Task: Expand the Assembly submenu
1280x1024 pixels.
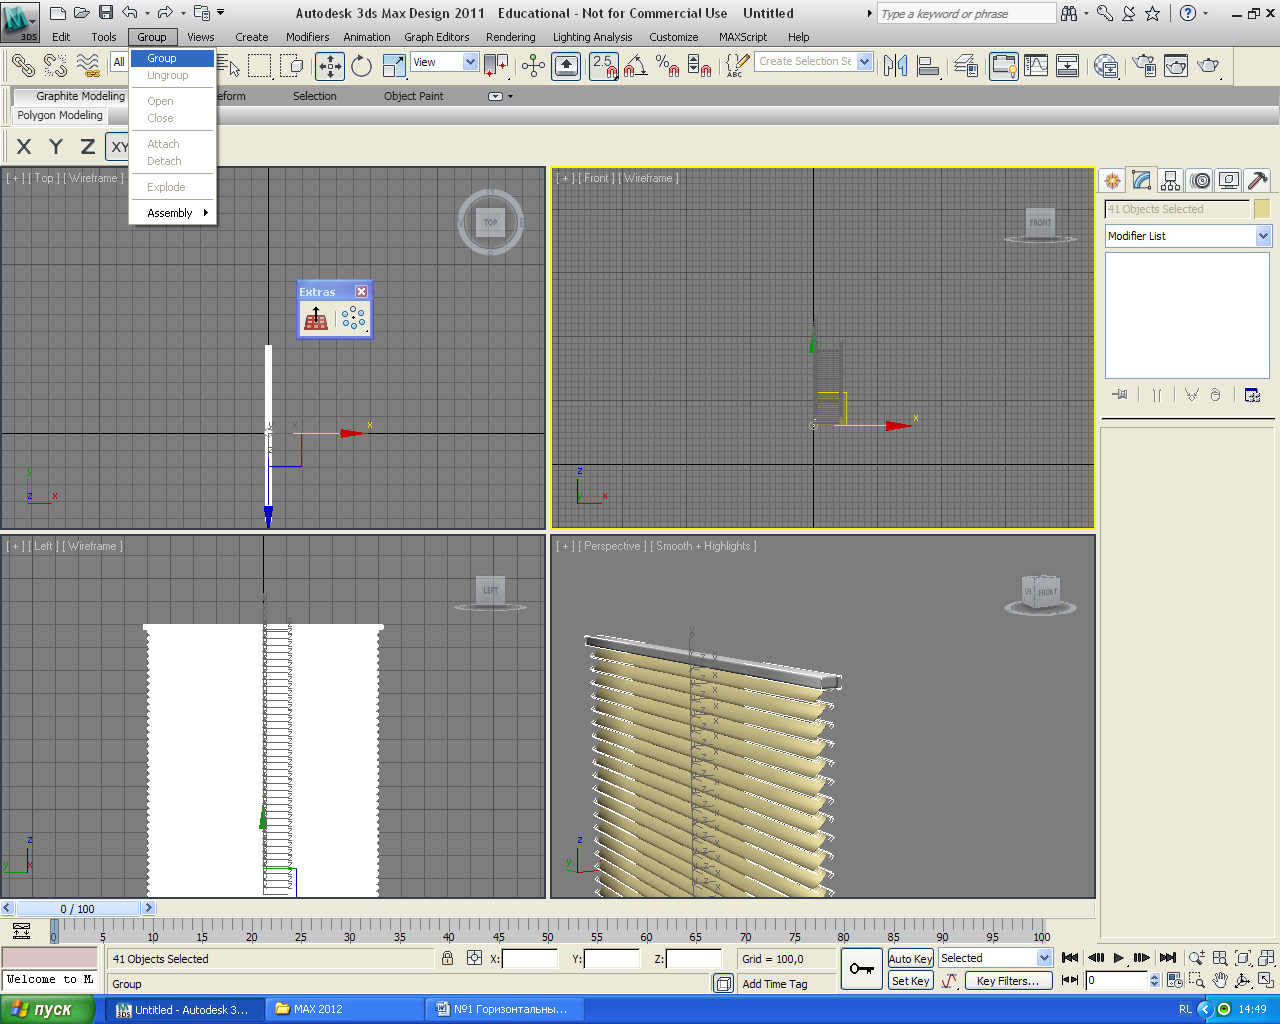Action: click(173, 213)
